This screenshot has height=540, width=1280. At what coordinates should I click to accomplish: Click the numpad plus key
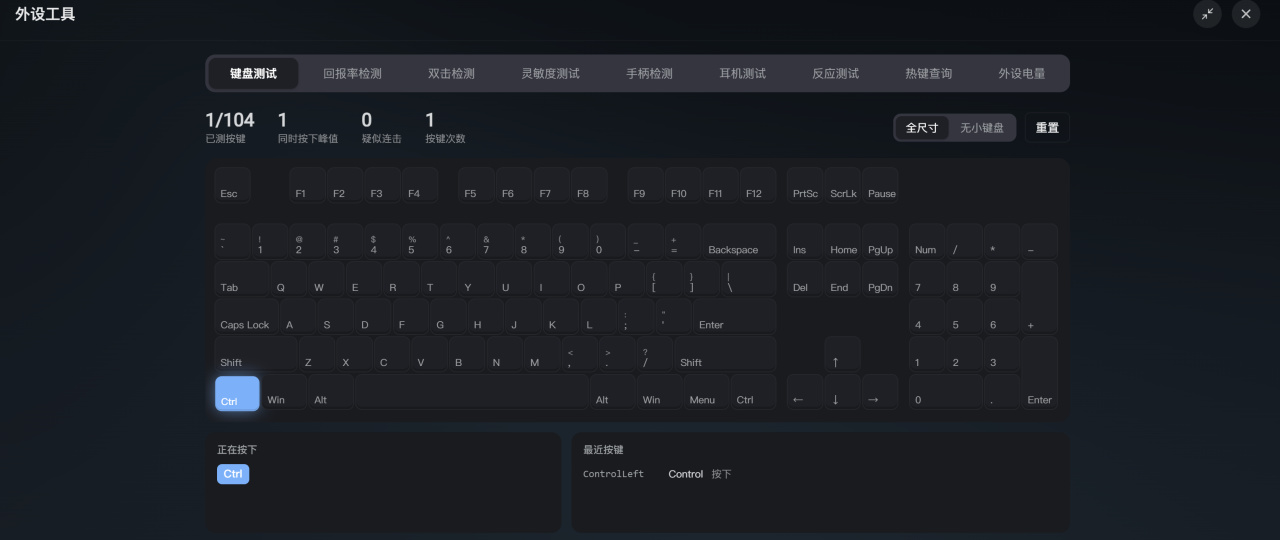pos(1040,298)
